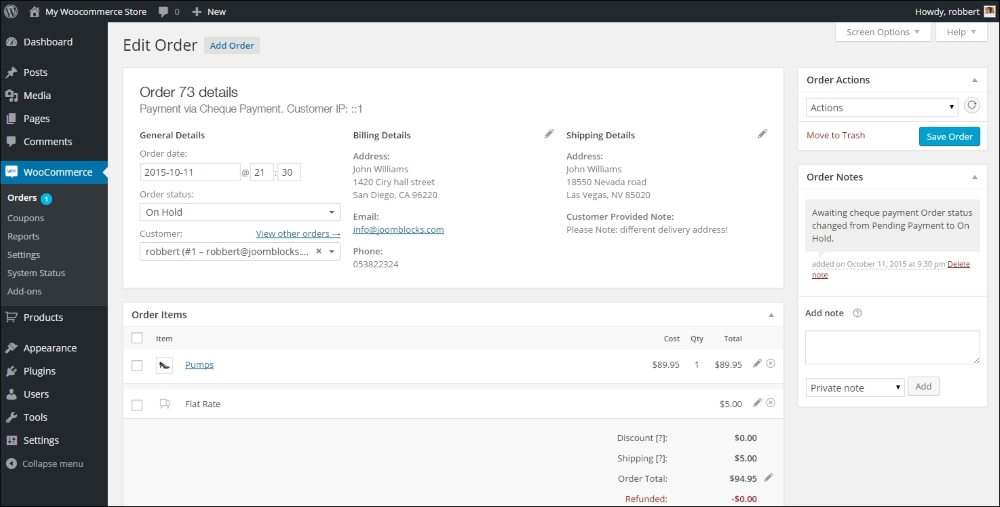Open the My Woocommerce Store home icon
The image size is (1000, 507).
tap(34, 11)
